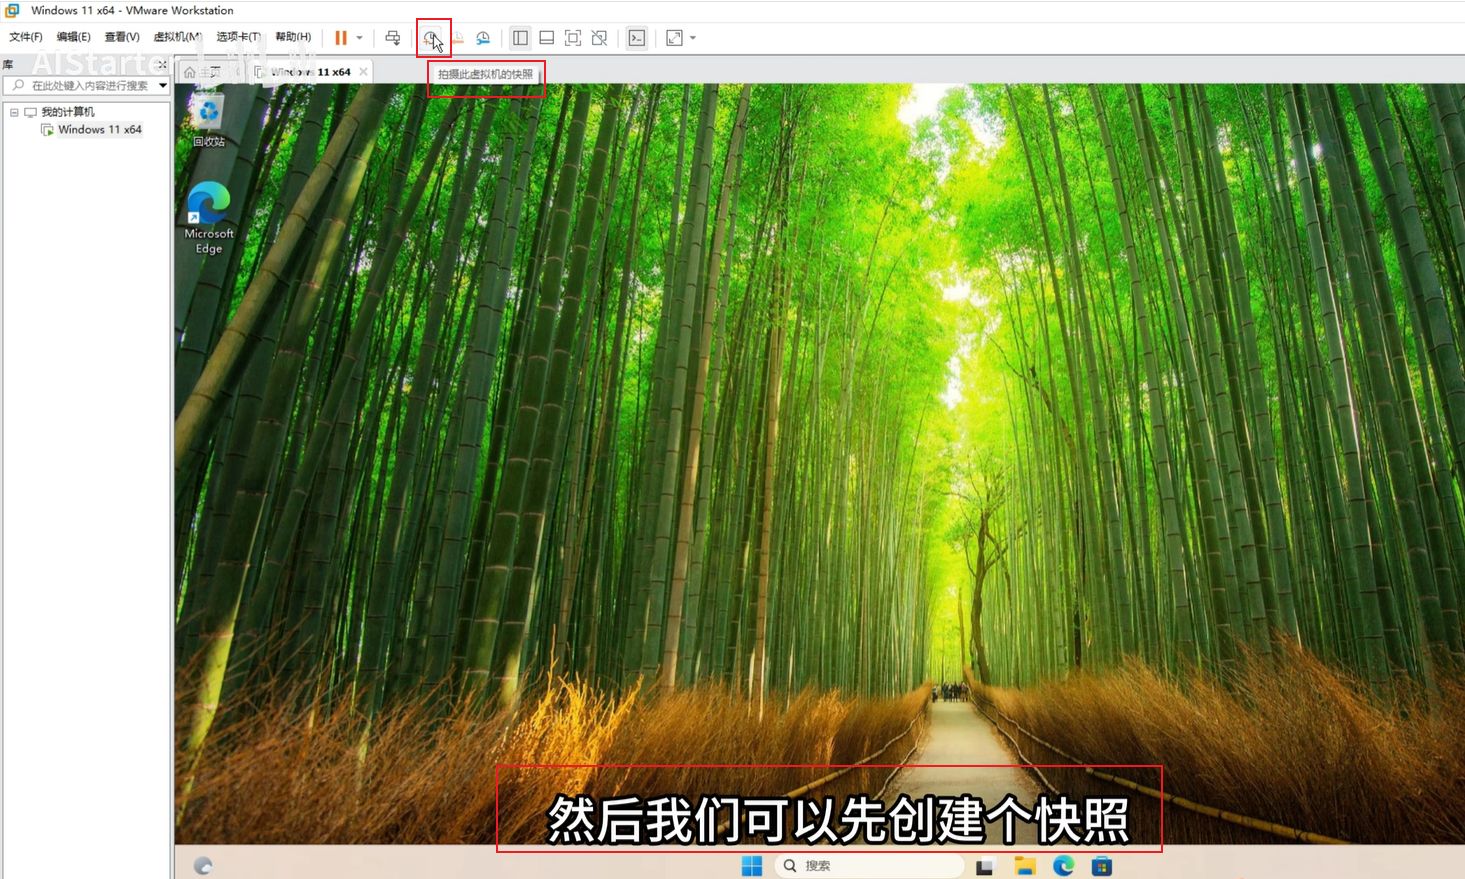Enter full screen mode icon

(x=573, y=38)
